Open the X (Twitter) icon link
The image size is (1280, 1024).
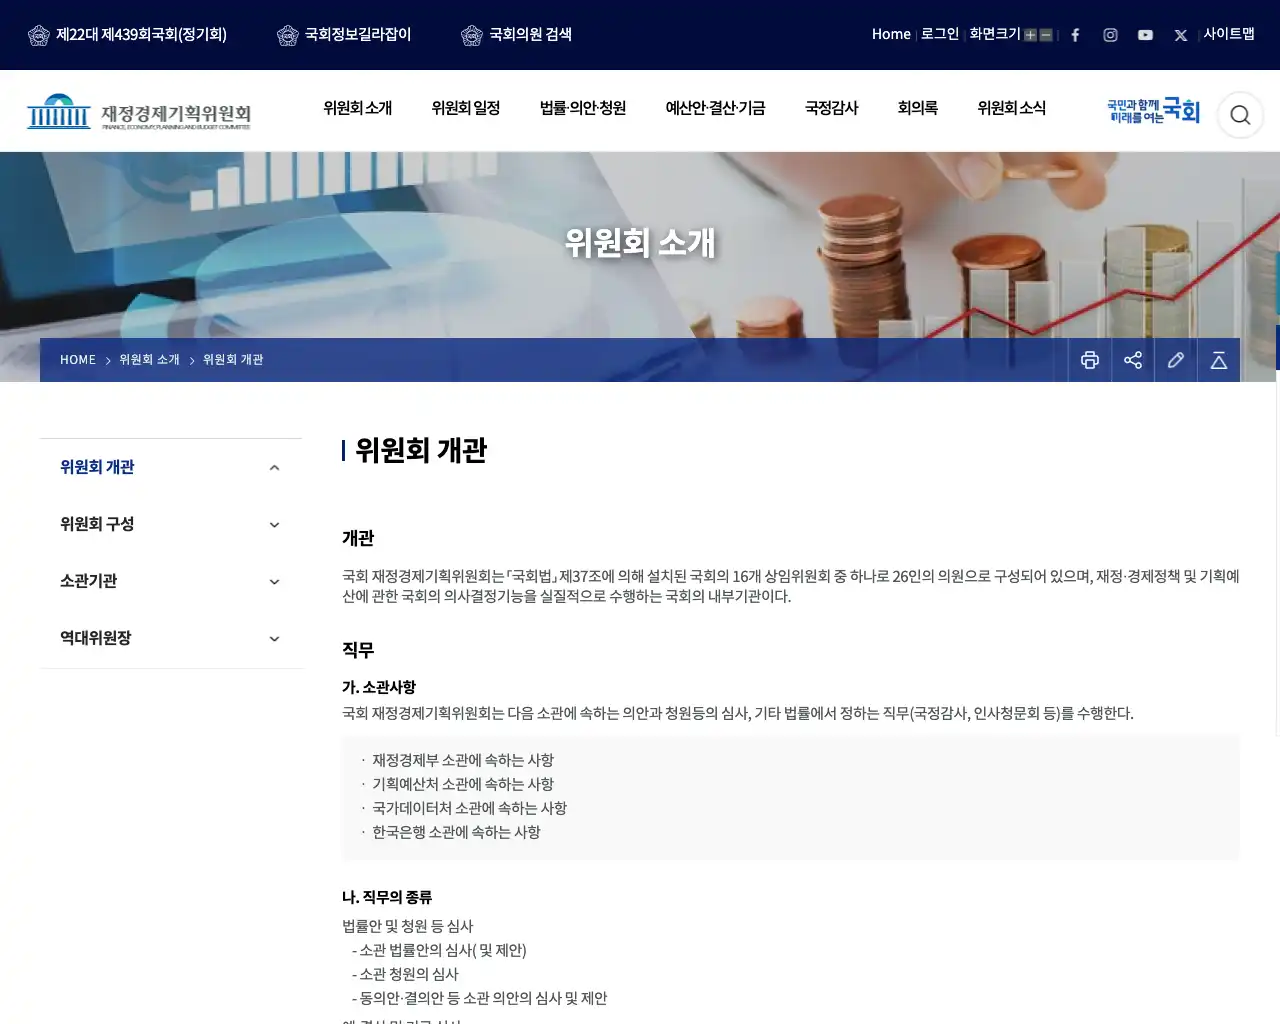click(x=1181, y=35)
